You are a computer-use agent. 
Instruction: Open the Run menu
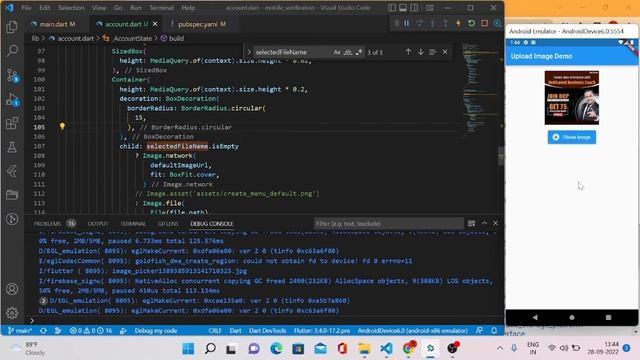[136, 8]
